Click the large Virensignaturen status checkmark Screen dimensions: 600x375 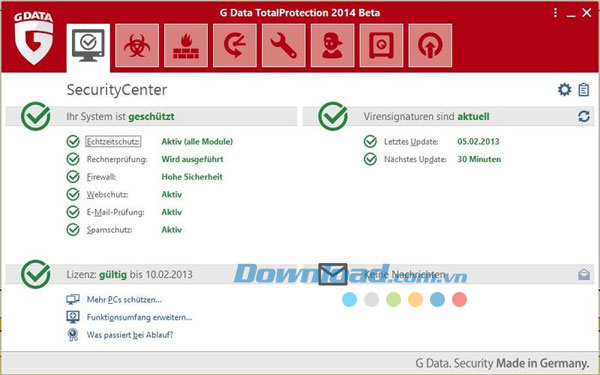(333, 116)
